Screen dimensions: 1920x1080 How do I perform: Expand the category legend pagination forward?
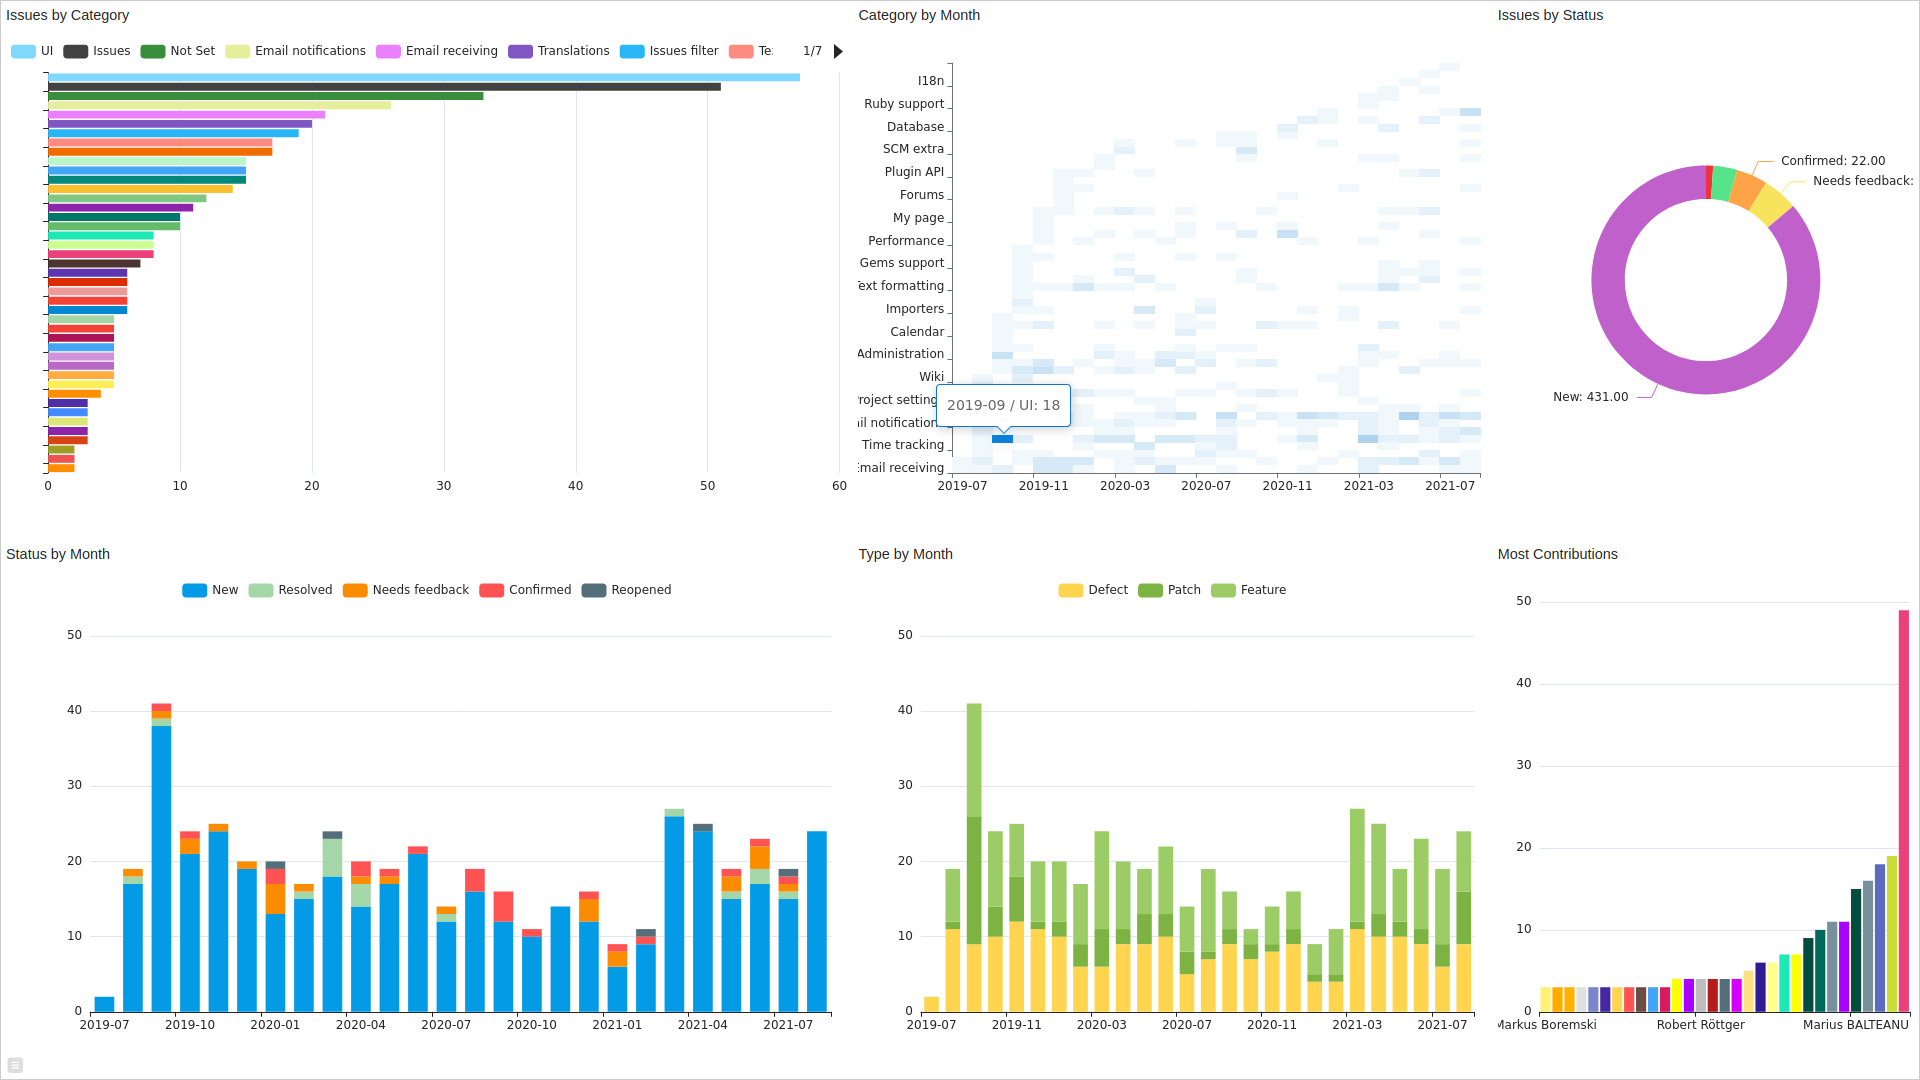click(839, 50)
